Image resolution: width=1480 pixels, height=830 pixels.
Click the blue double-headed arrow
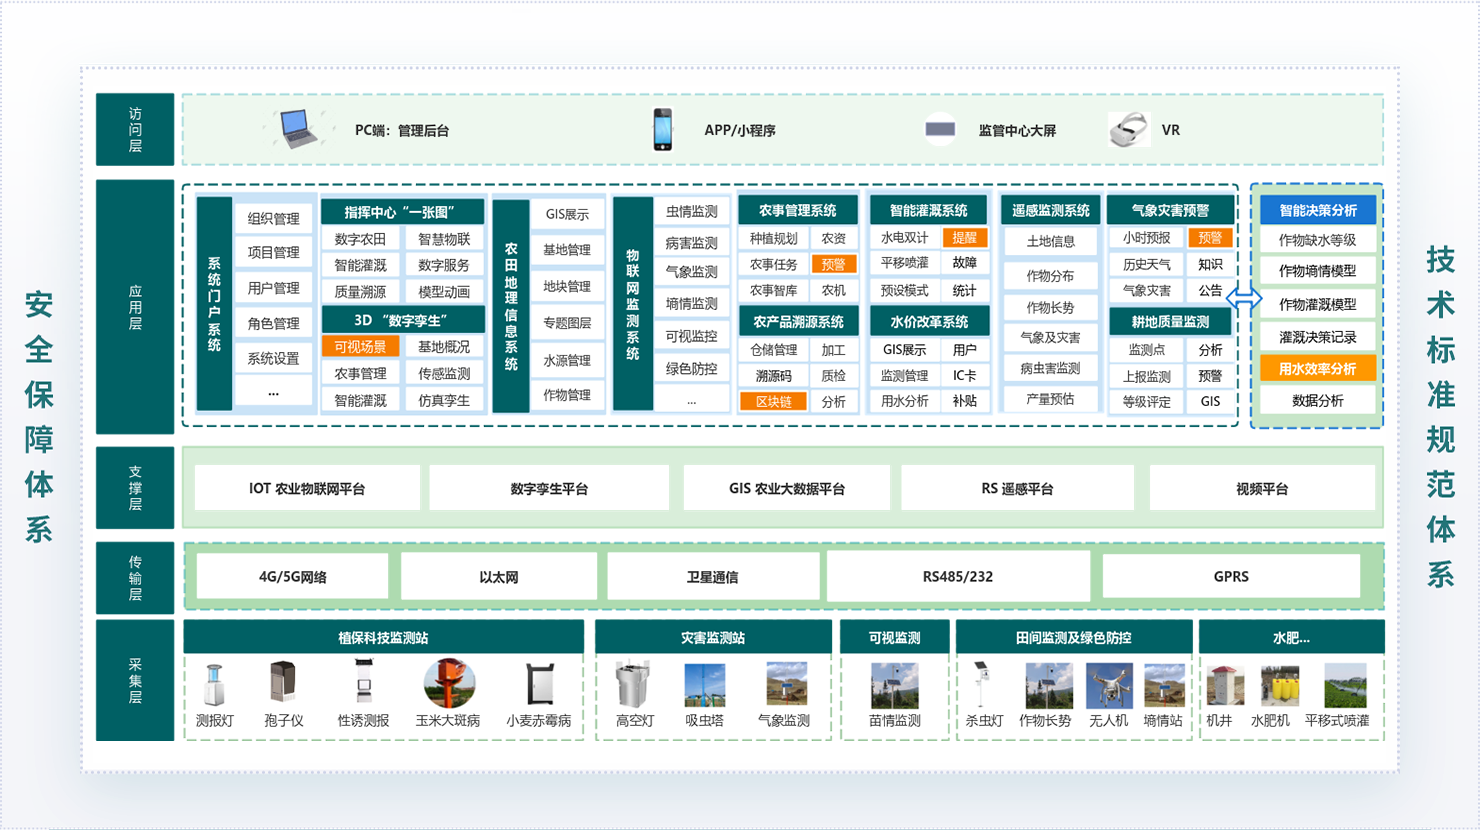[x=1244, y=299]
